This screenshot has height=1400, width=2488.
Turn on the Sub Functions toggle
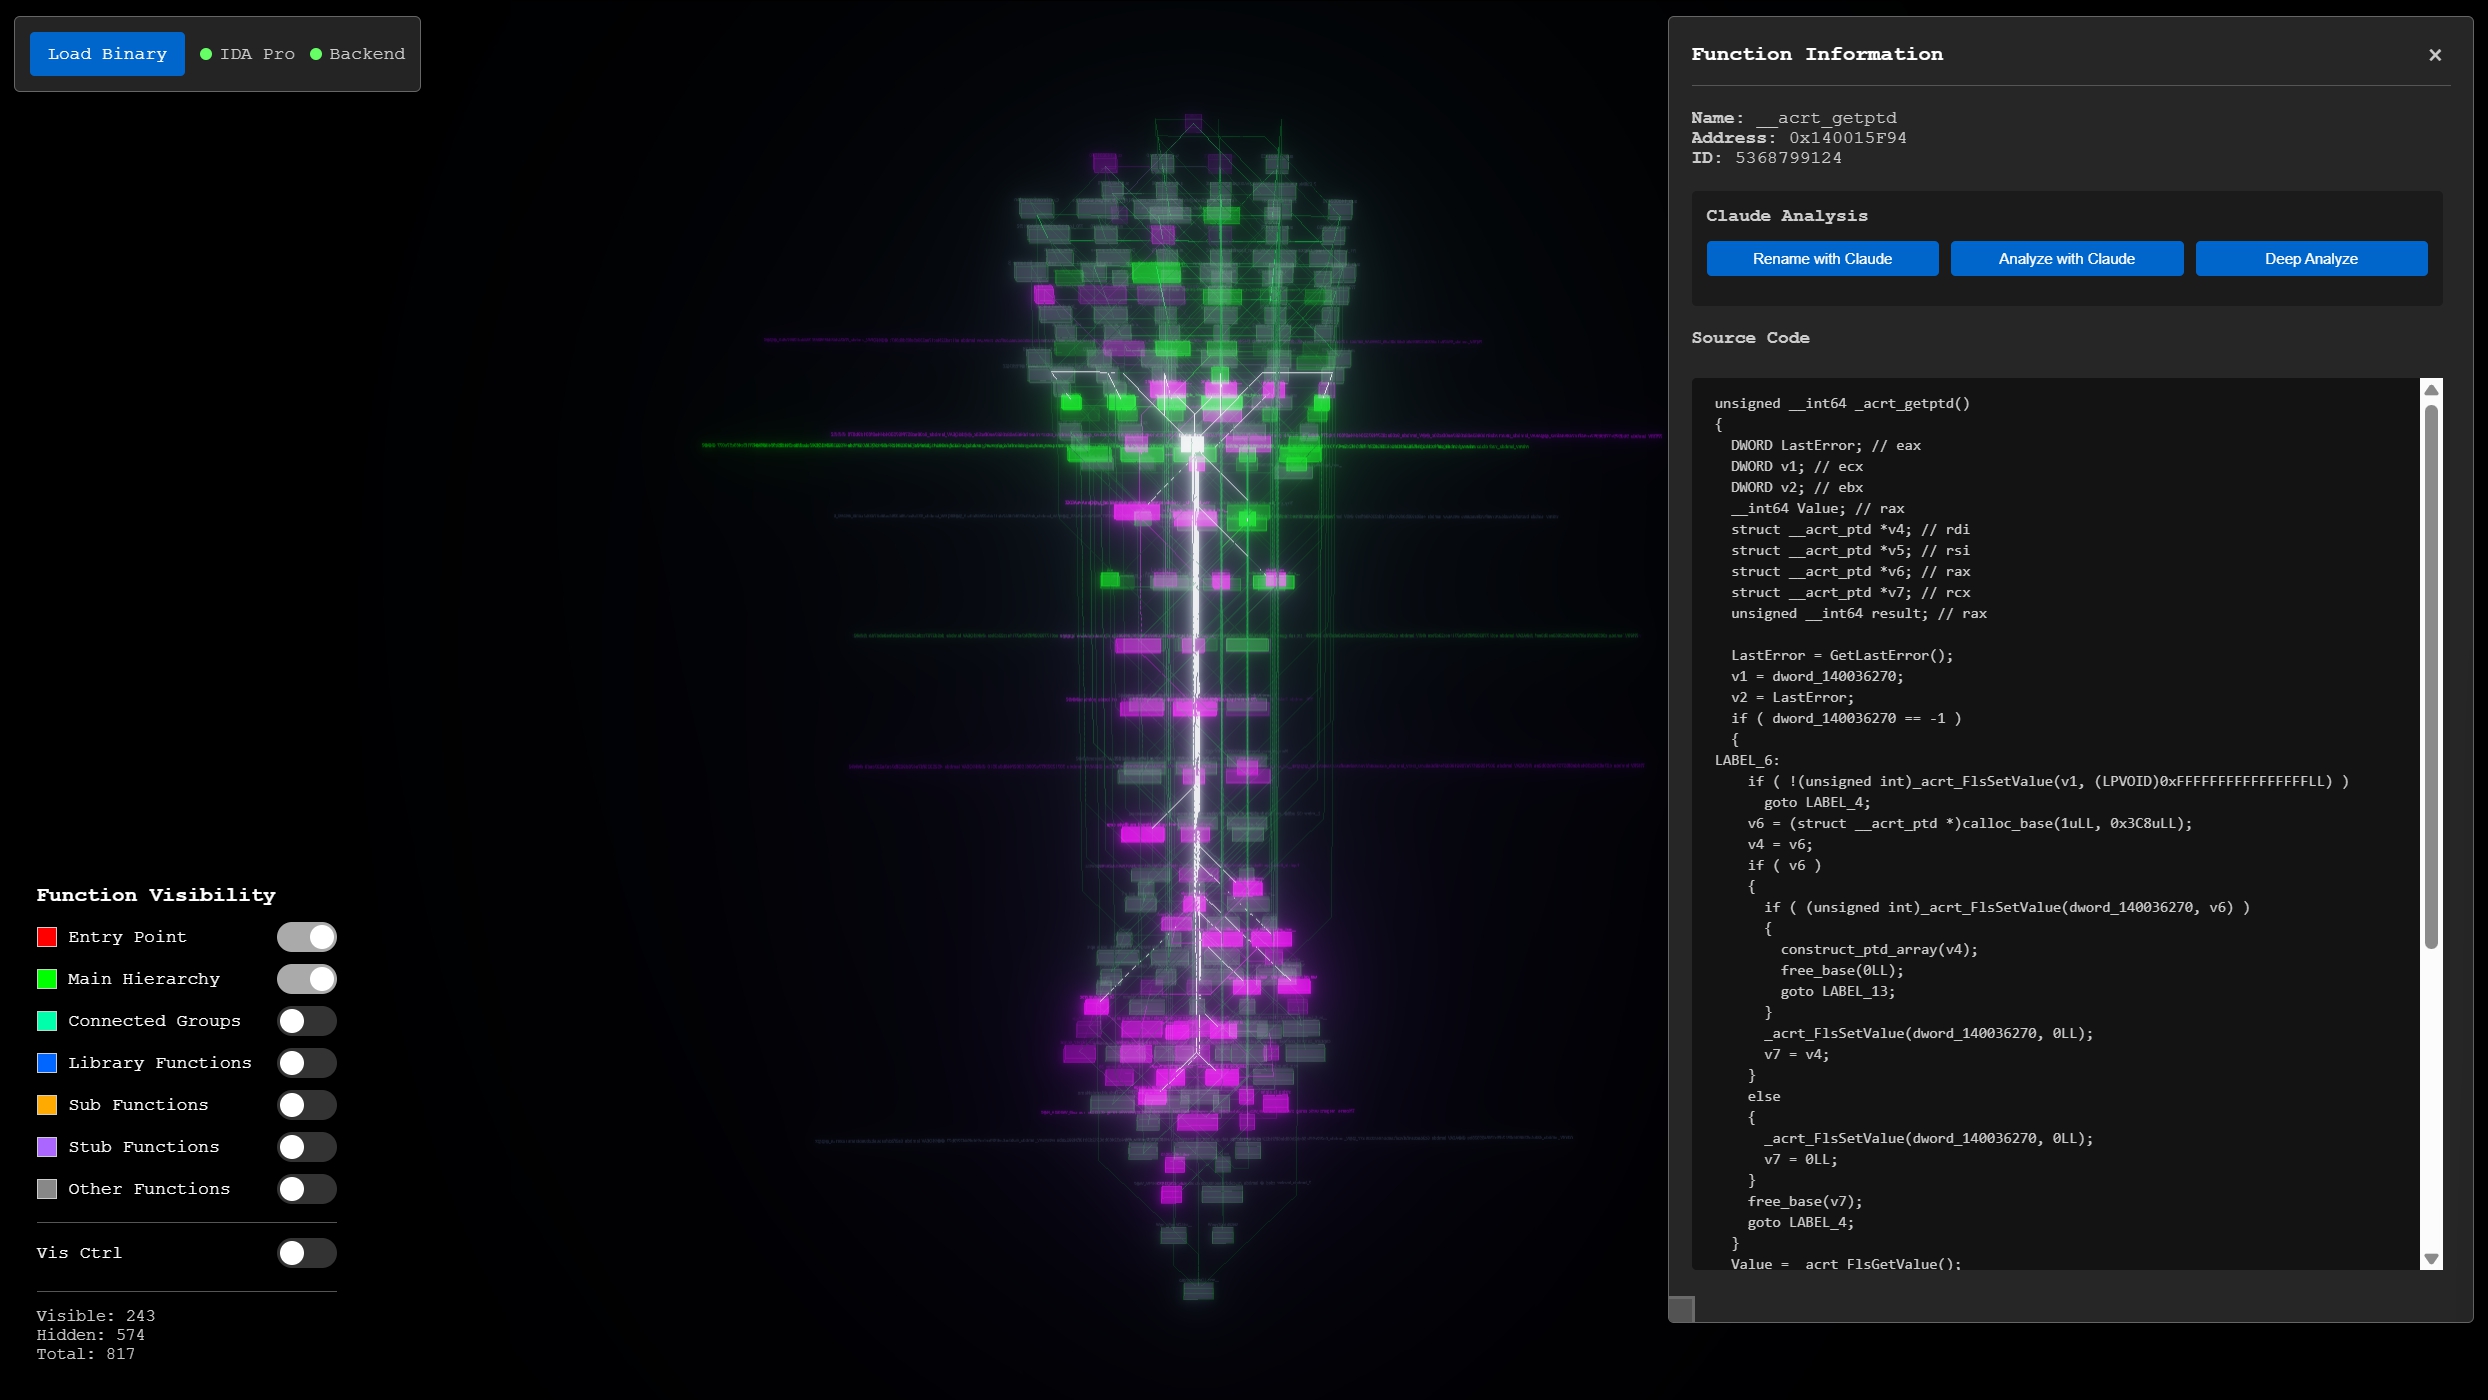point(307,1105)
